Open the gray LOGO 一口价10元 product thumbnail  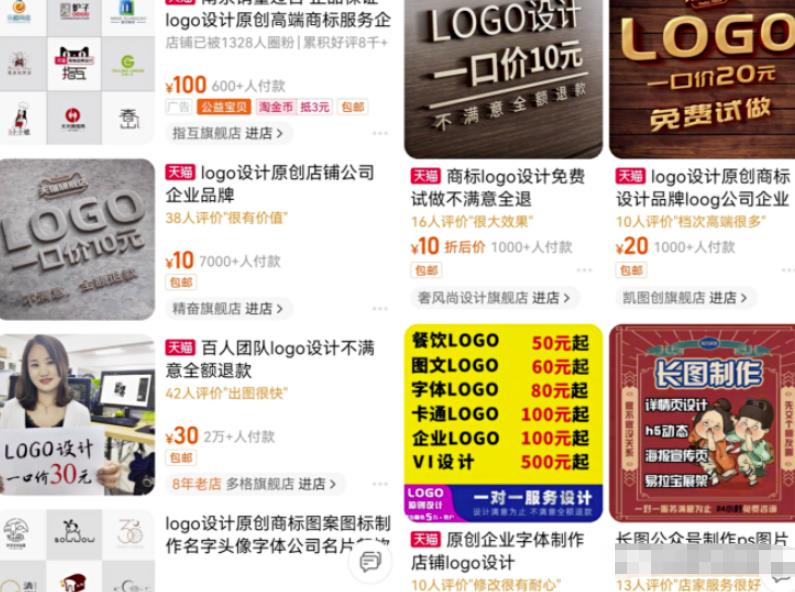point(77,239)
